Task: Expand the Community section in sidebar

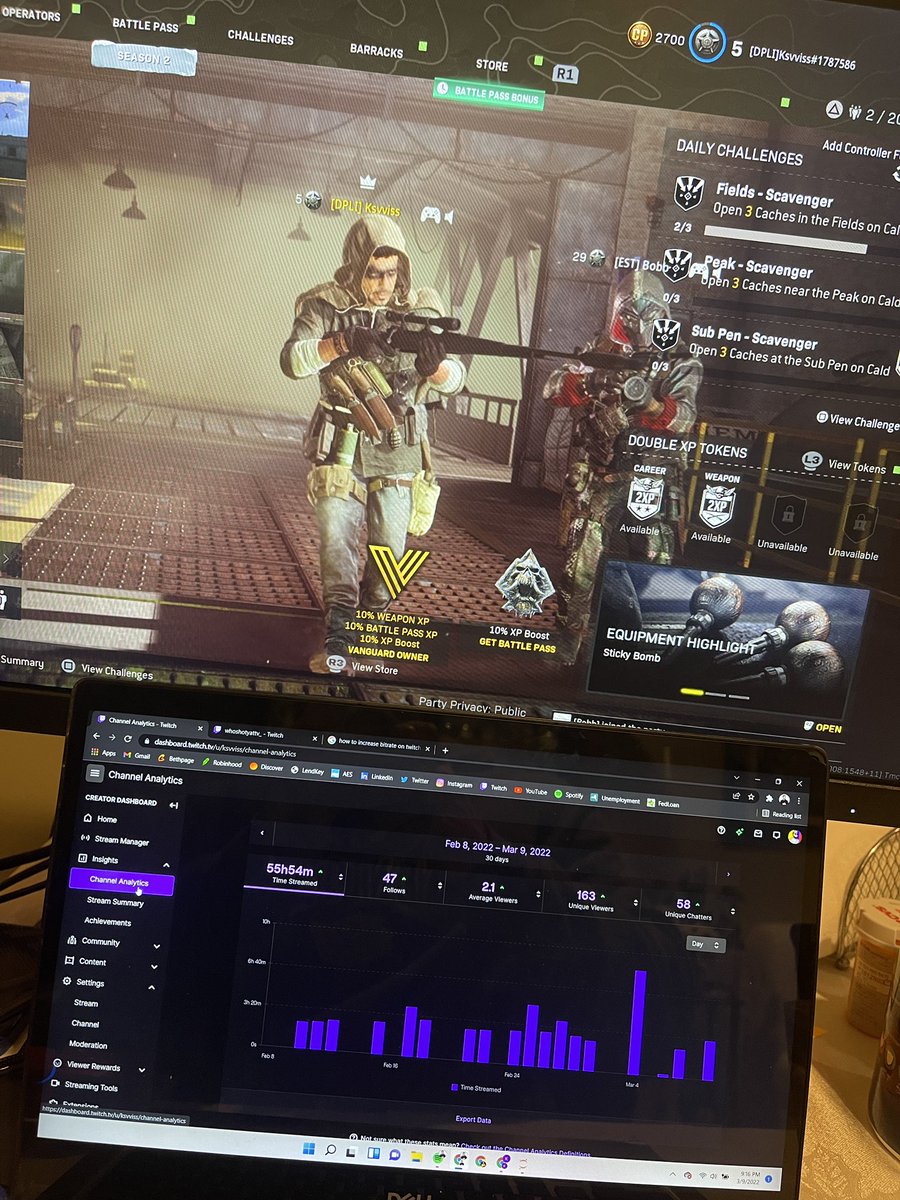Action: tap(157, 945)
